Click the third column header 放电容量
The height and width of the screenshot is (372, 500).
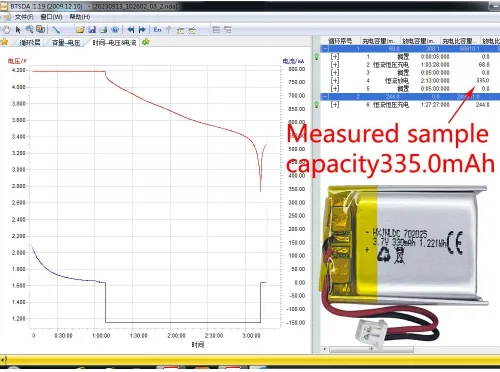pos(420,41)
